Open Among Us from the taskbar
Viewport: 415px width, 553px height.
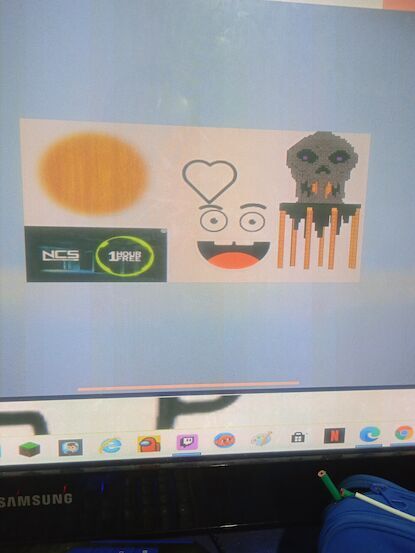(149, 444)
